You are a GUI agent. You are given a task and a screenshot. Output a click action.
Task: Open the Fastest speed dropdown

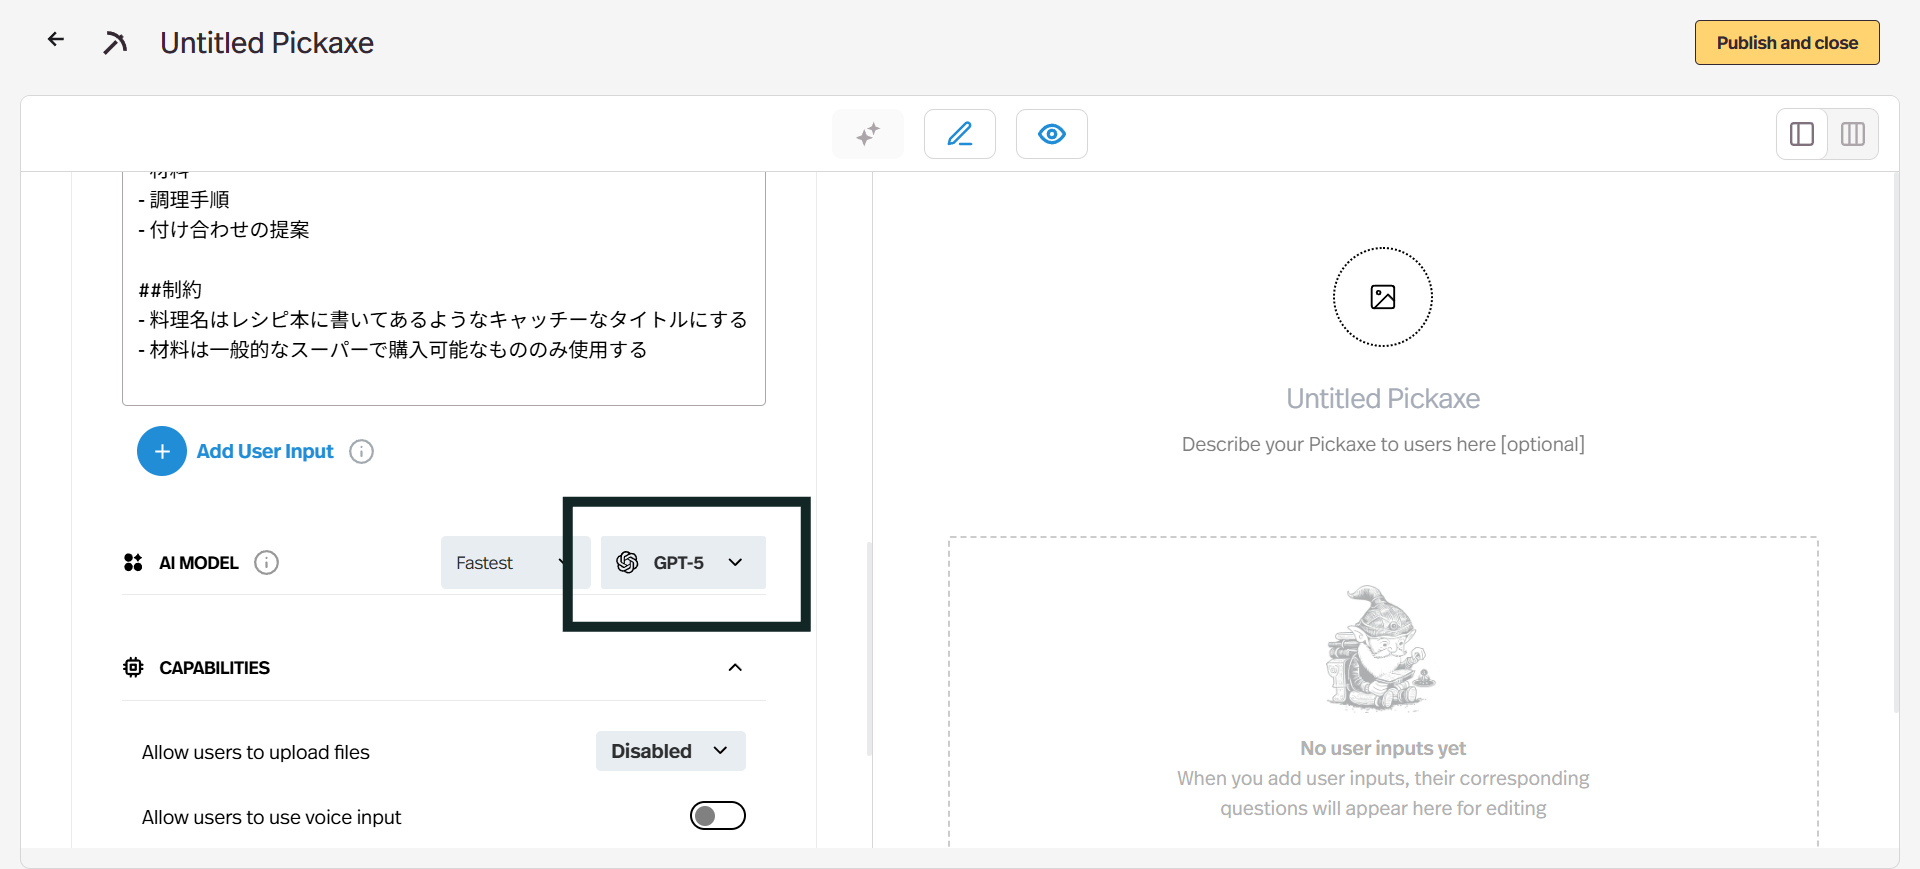505,563
